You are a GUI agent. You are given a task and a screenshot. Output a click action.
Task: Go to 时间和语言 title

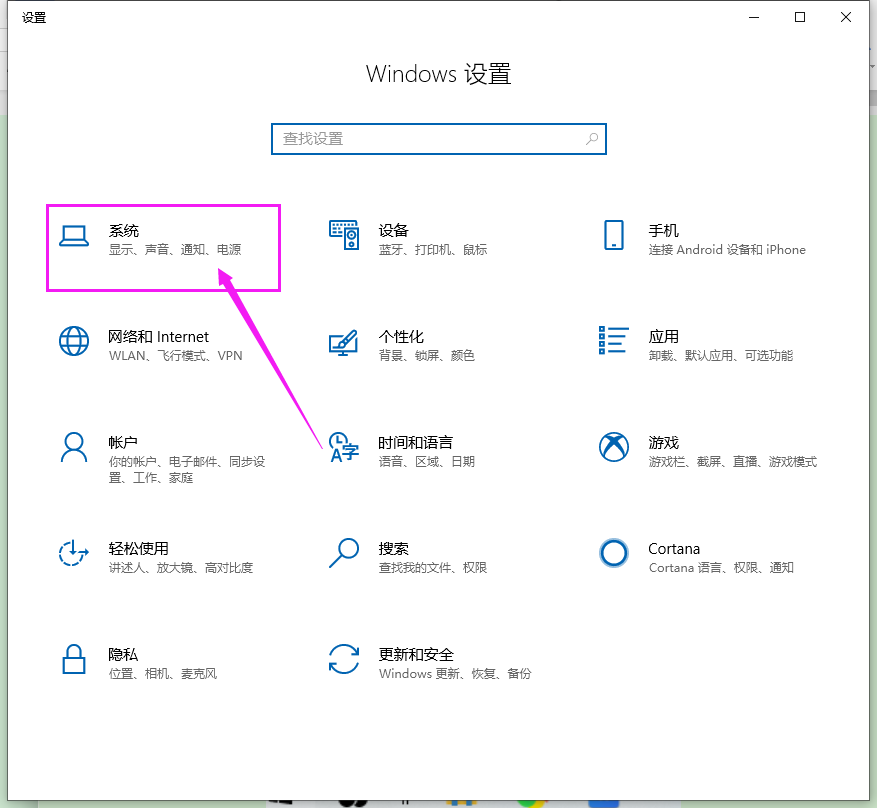tap(416, 443)
